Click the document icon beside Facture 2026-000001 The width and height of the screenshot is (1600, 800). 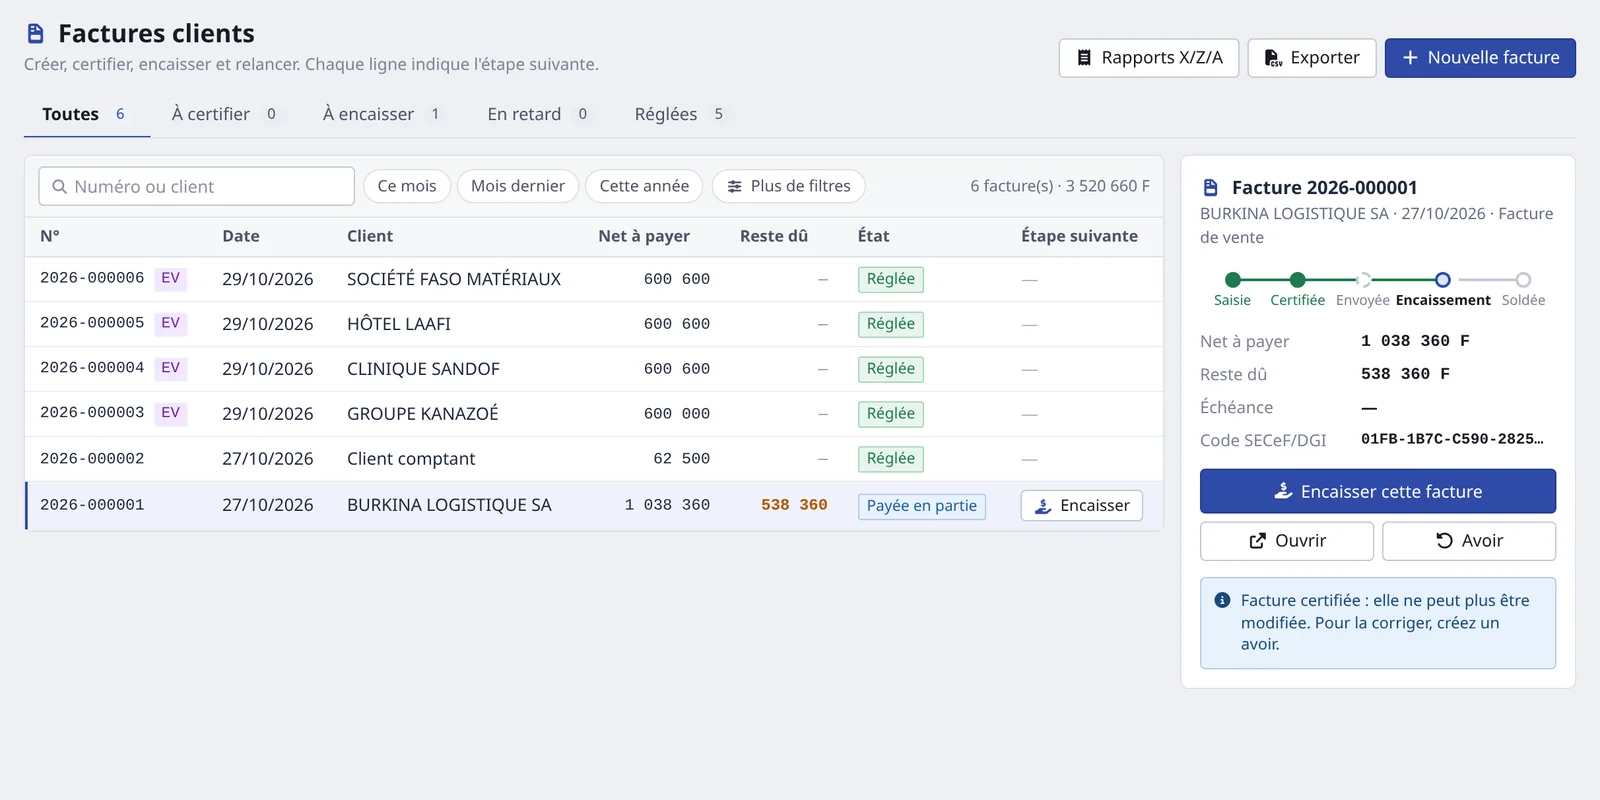point(1211,188)
